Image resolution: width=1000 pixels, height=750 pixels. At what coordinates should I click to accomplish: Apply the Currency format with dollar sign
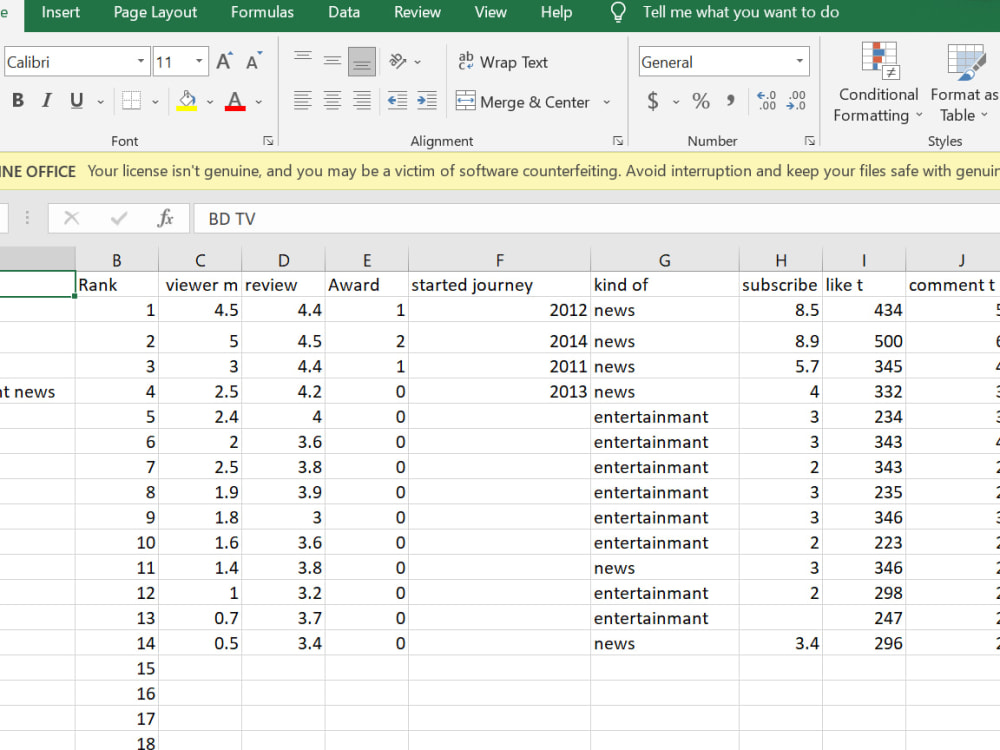(x=654, y=101)
